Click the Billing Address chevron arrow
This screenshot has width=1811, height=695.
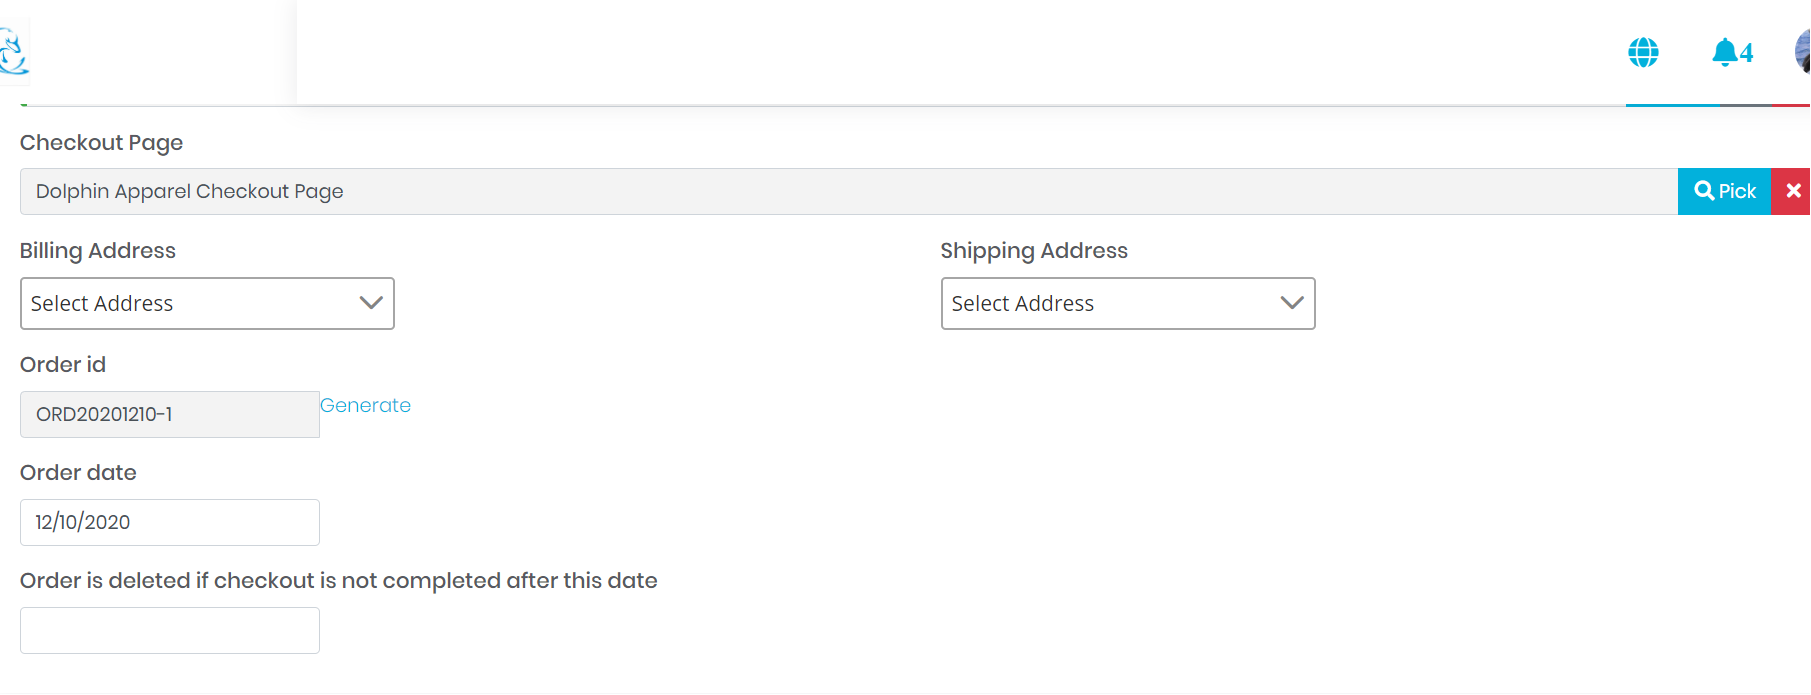point(371,303)
